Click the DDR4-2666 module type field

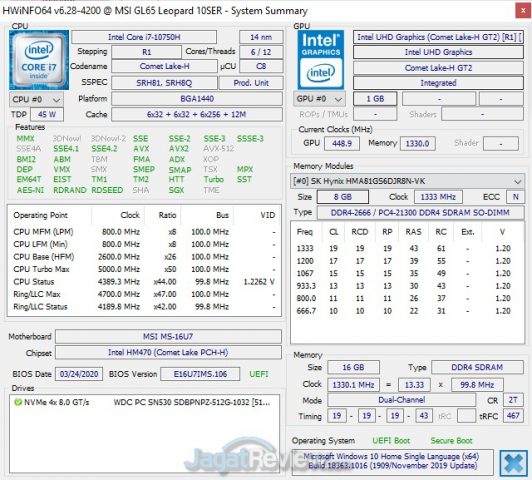pyautogui.click(x=420, y=213)
